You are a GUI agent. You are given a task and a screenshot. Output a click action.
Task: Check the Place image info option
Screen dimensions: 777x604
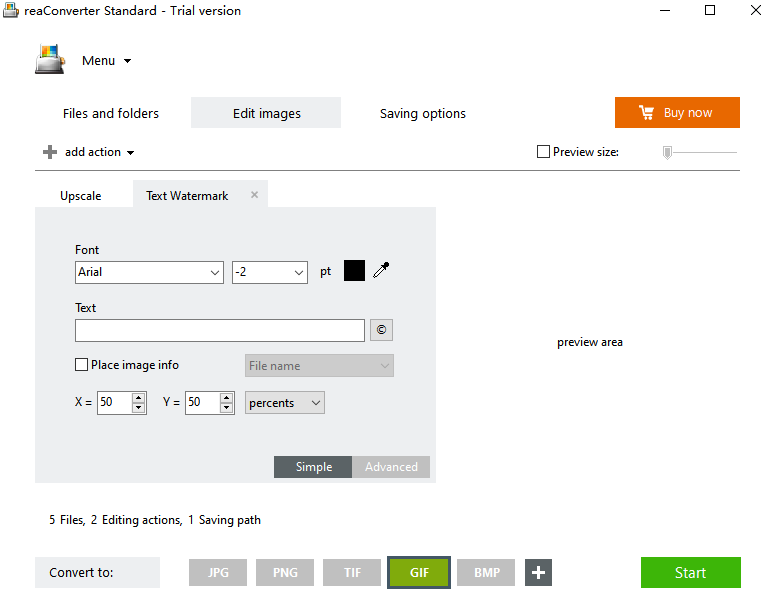click(82, 365)
